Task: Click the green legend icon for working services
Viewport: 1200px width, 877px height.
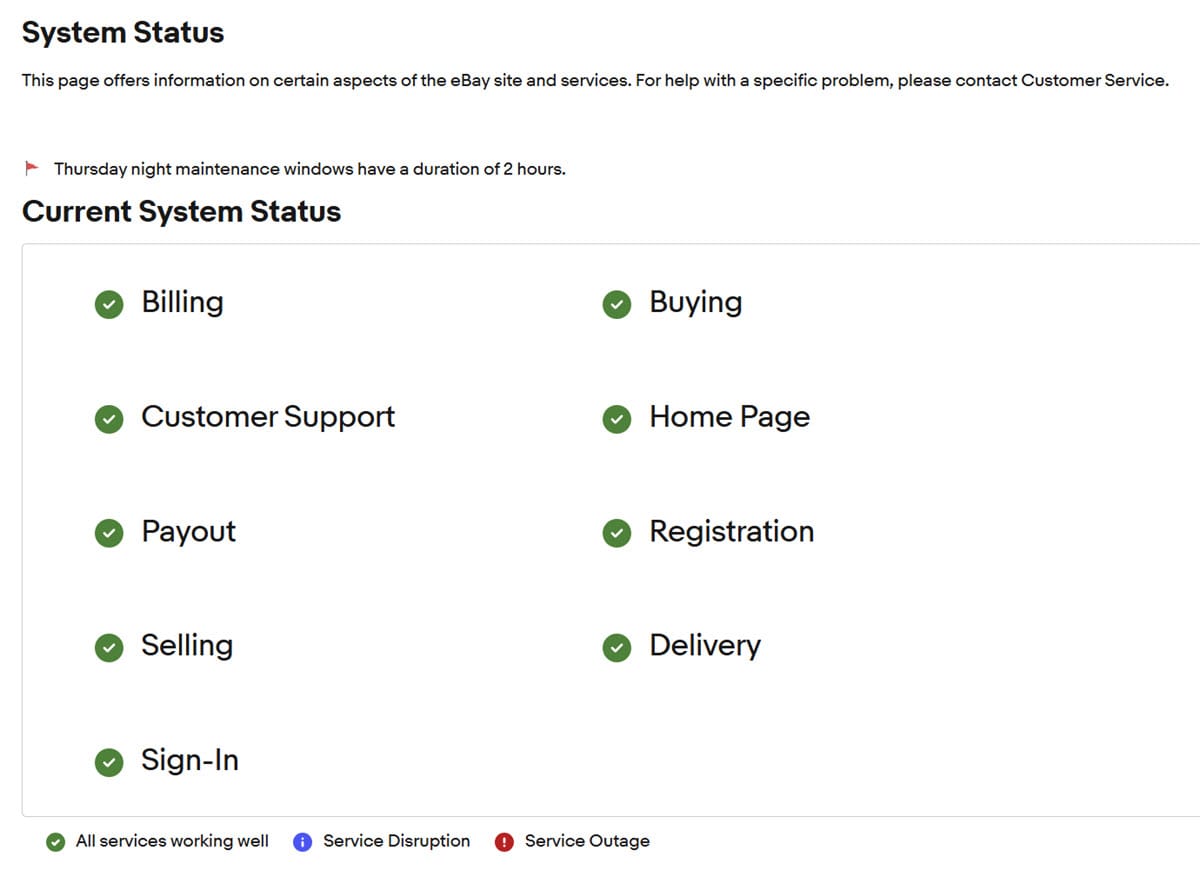Action: click(56, 842)
